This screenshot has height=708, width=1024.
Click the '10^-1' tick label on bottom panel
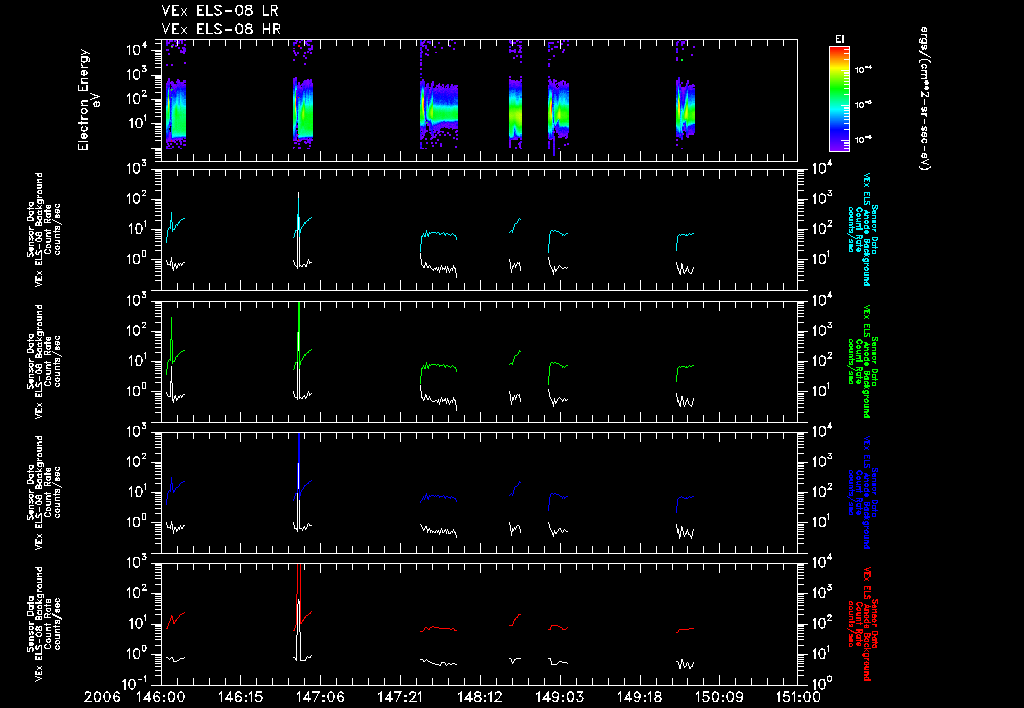click(136, 683)
